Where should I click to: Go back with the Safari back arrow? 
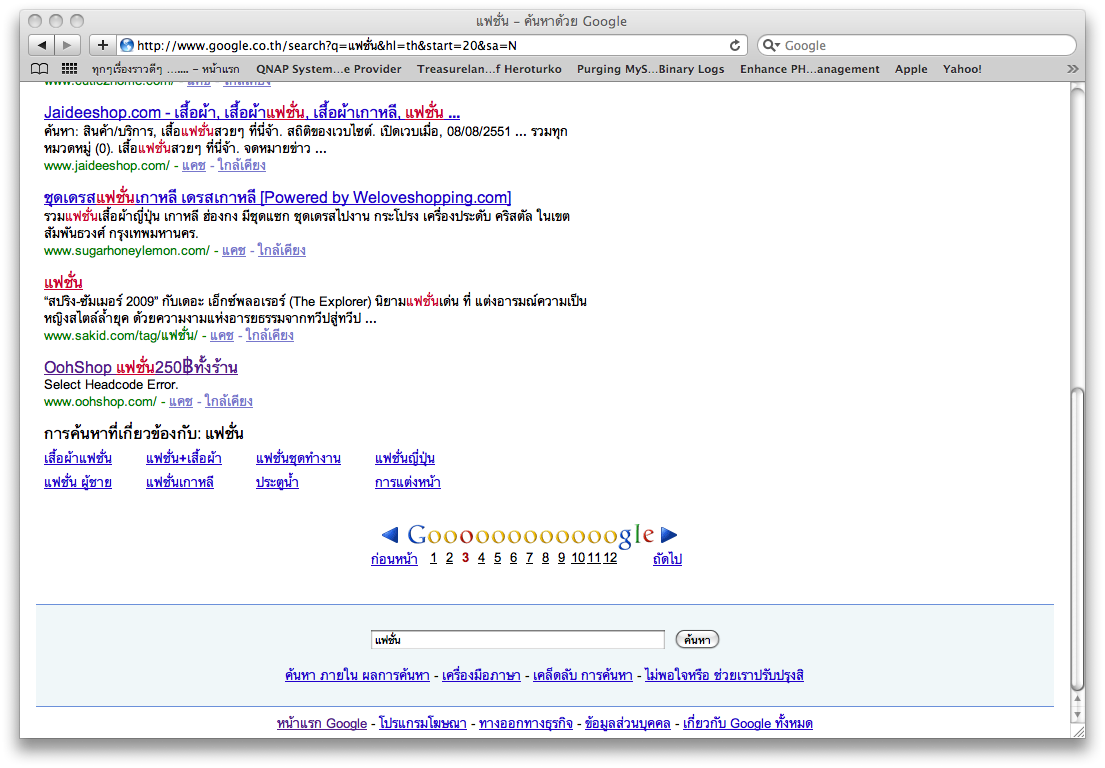pyautogui.click(x=42, y=45)
